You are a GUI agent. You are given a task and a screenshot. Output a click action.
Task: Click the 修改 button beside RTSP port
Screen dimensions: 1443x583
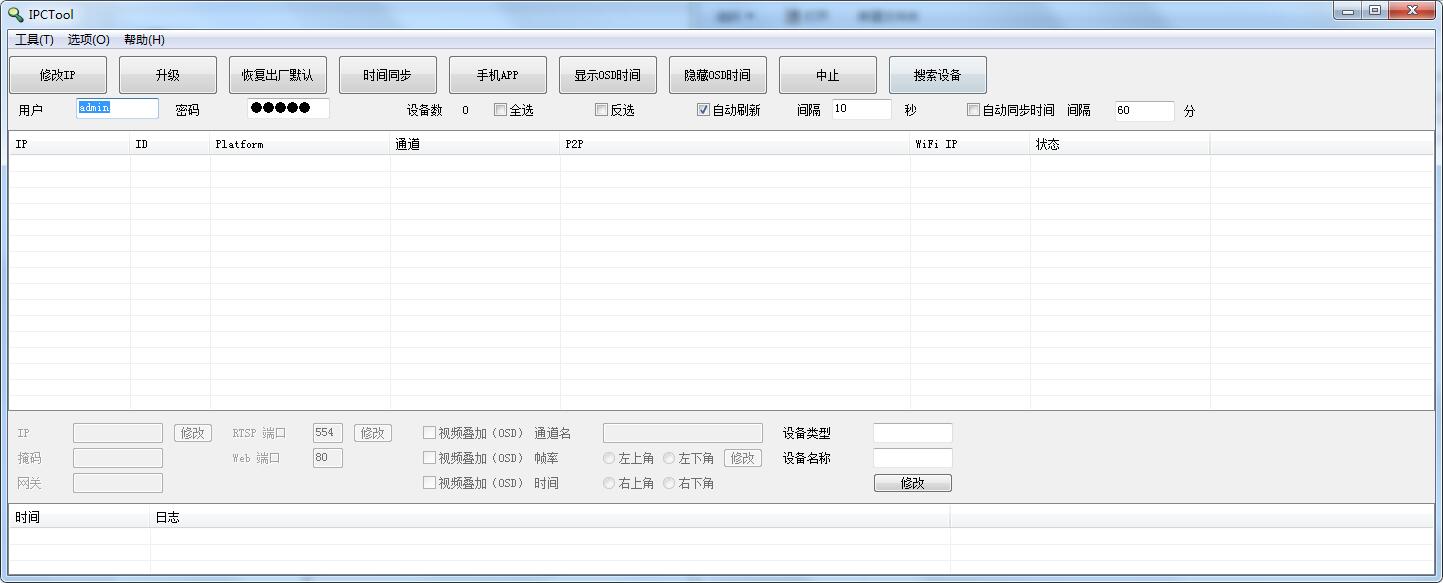[x=373, y=433]
